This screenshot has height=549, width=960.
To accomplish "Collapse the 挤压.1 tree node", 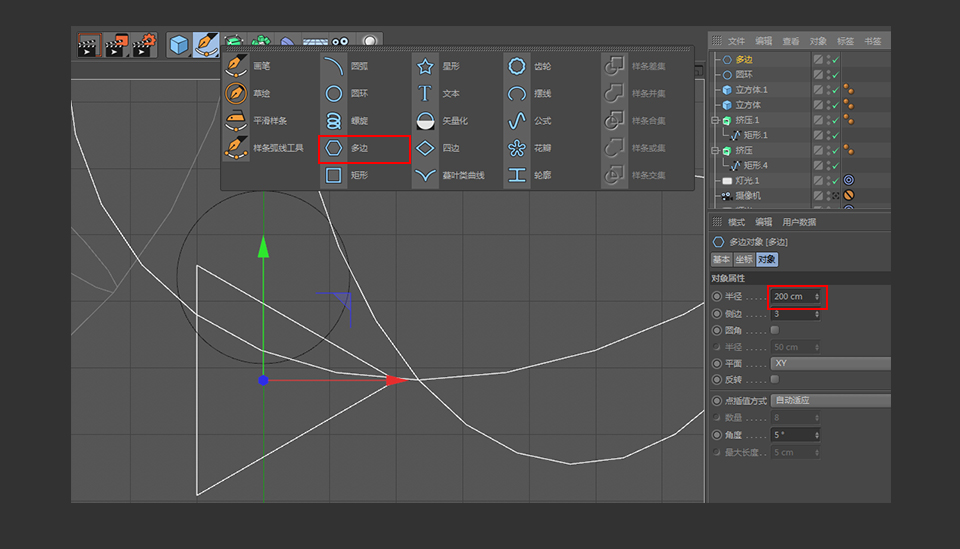I will 715,120.
